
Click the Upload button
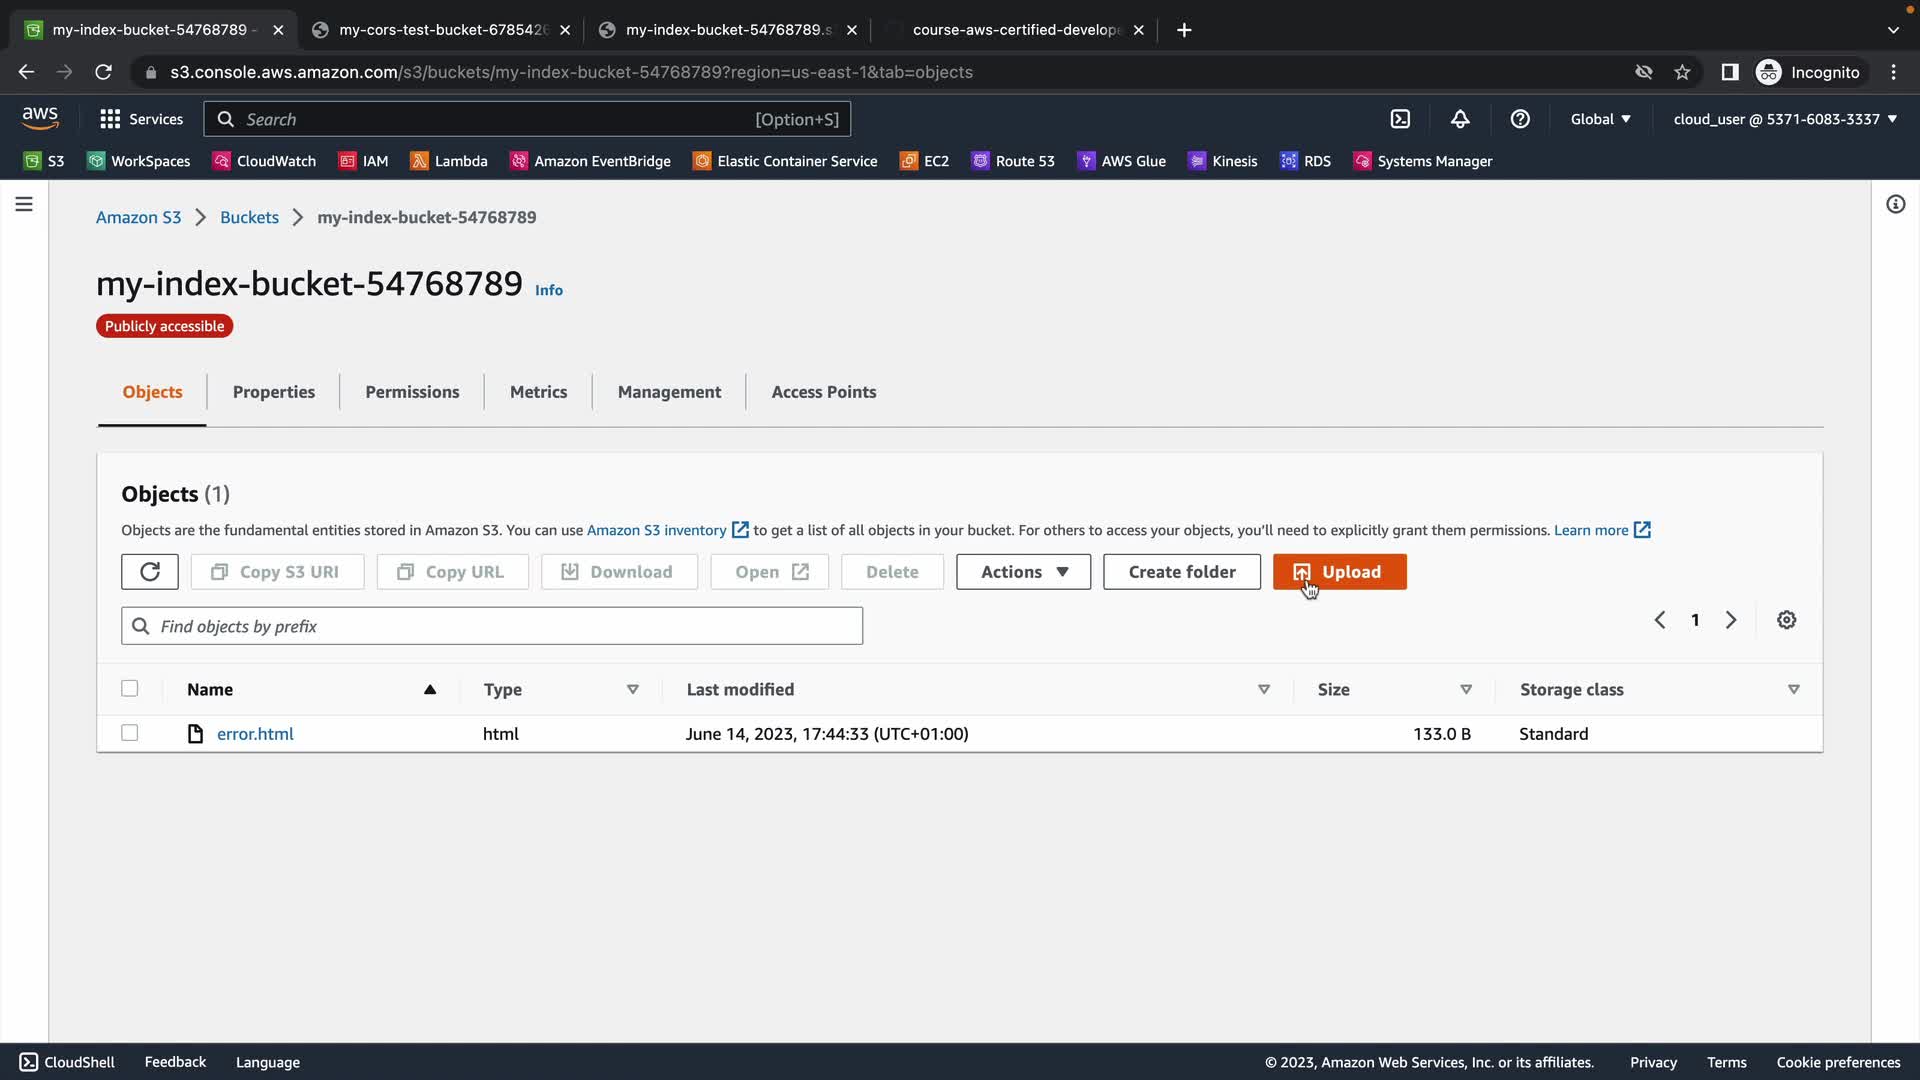[1339, 572]
